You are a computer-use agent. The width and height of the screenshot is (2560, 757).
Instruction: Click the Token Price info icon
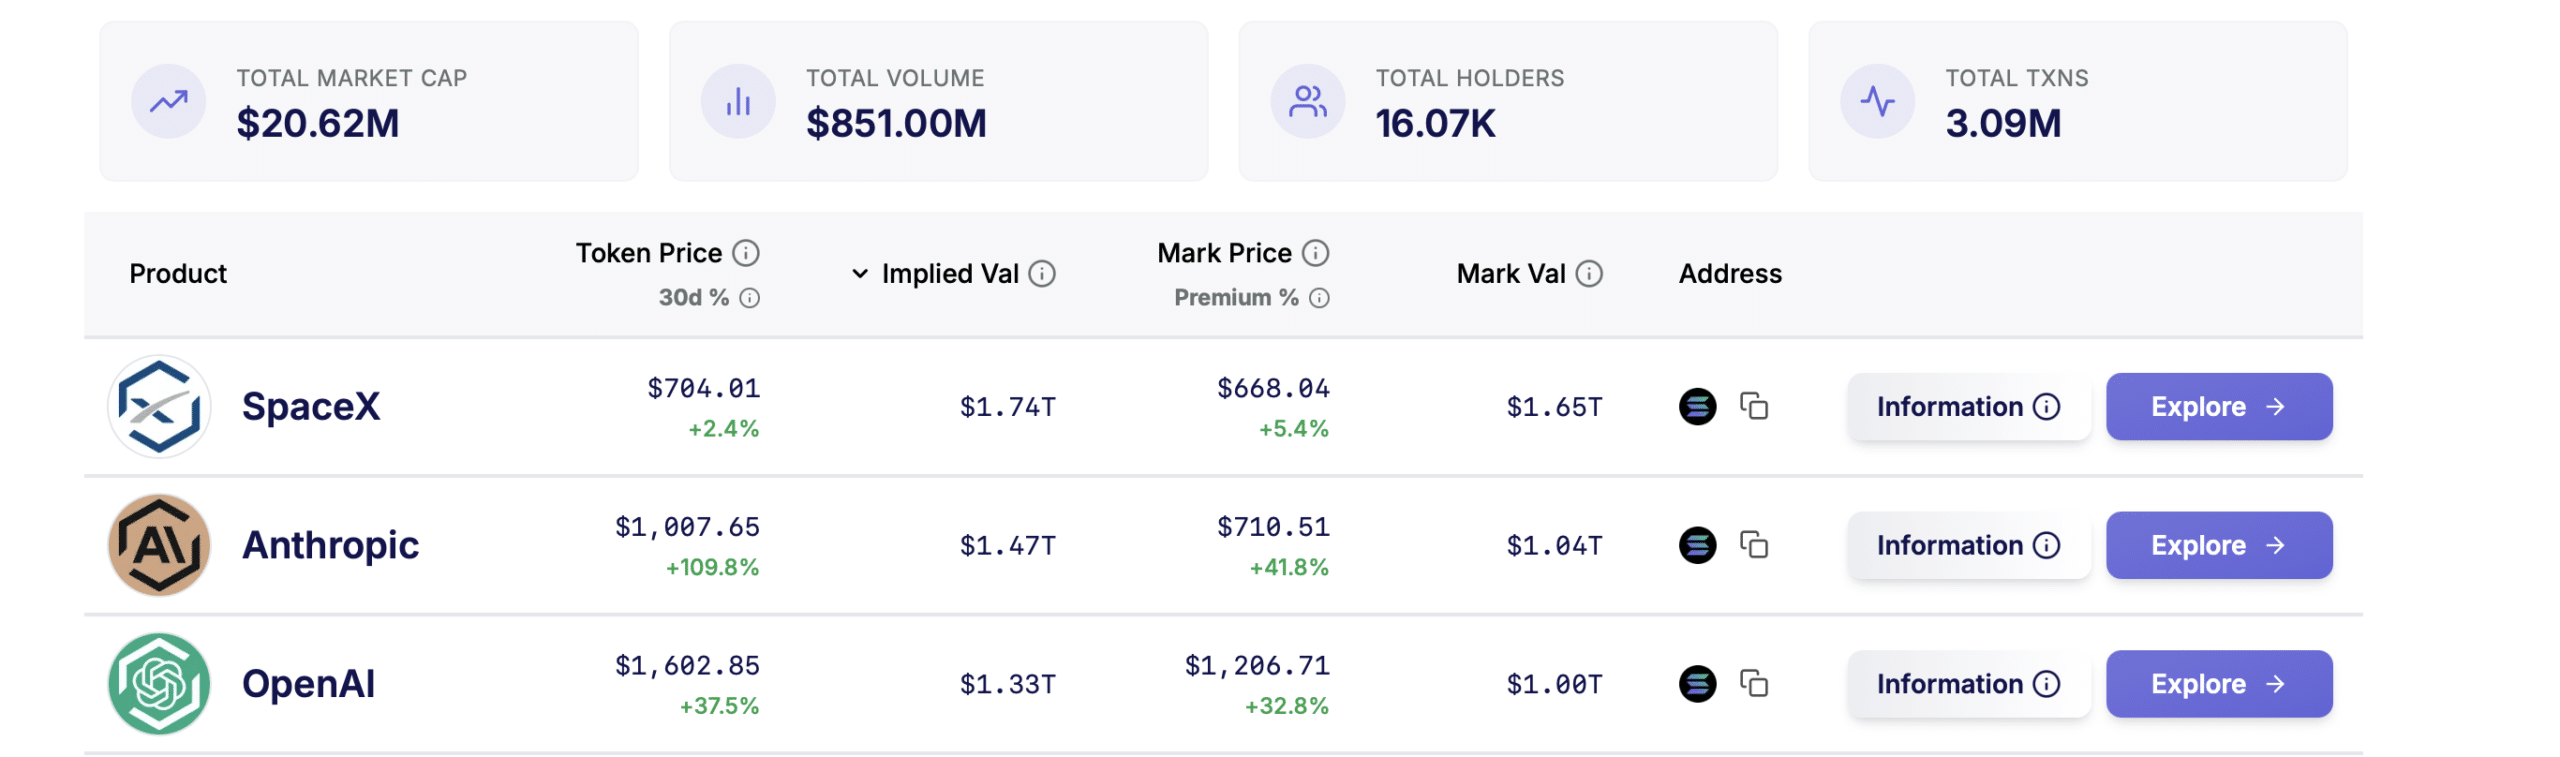(x=746, y=253)
